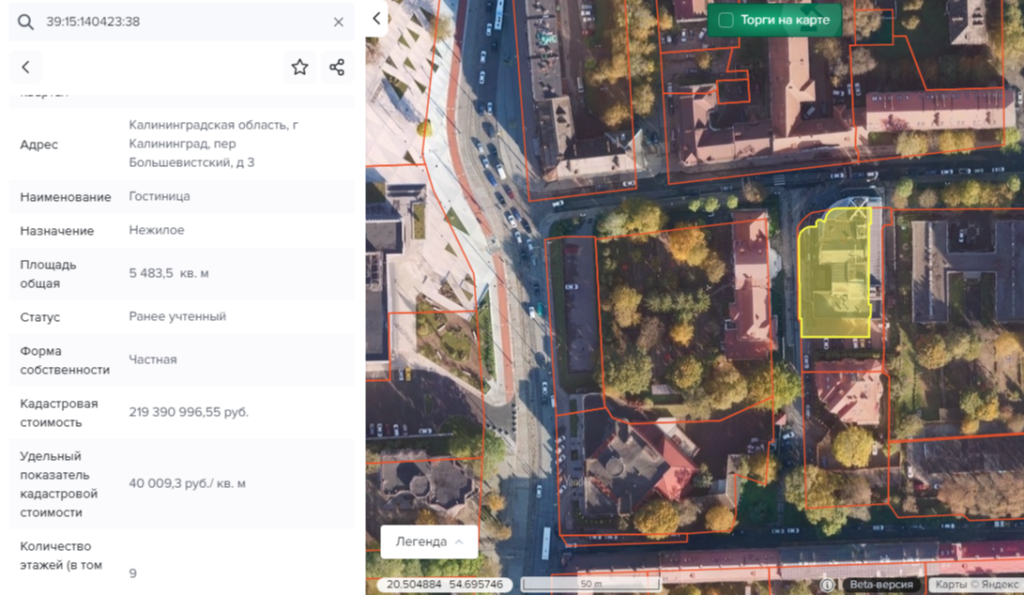Click the map info icon

click(x=827, y=585)
